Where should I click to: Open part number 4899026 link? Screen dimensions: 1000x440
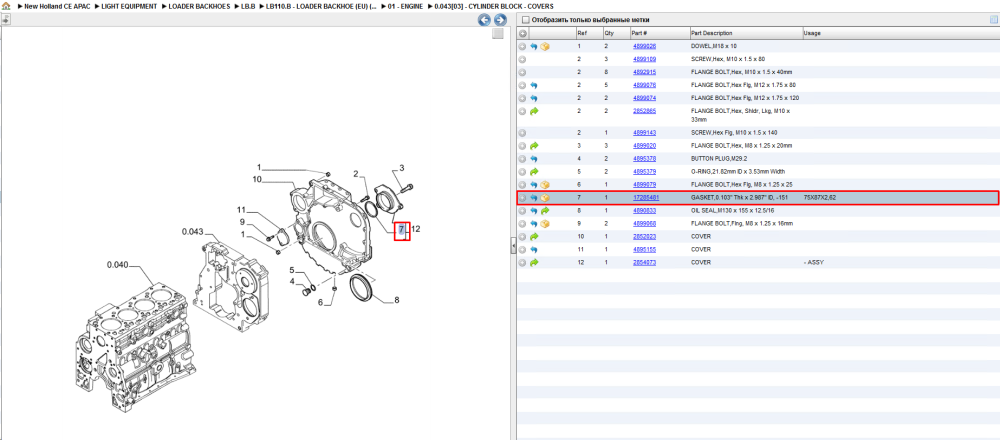pos(644,47)
